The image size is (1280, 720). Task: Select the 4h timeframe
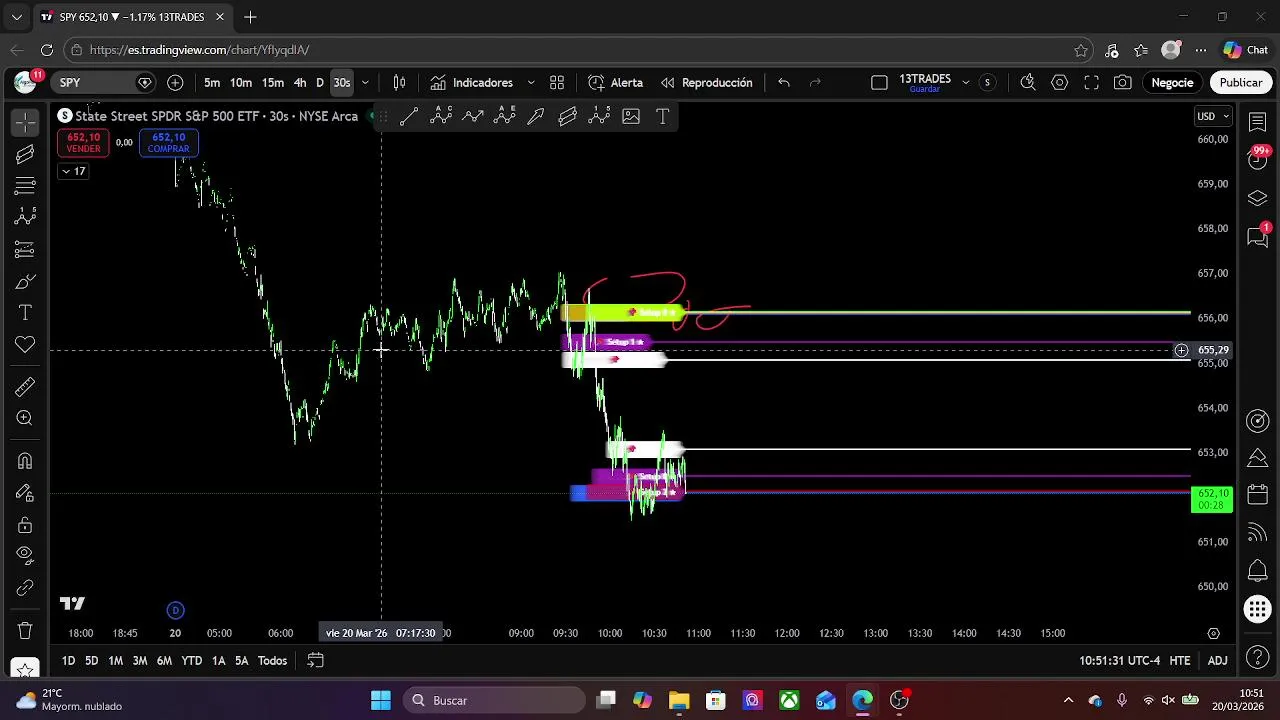click(300, 83)
